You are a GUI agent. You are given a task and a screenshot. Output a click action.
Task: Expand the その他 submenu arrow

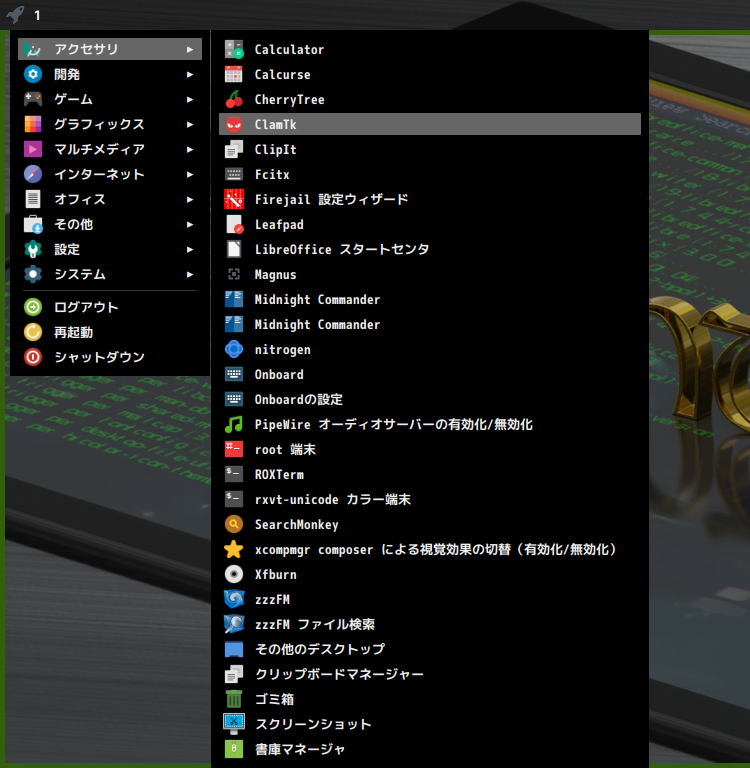click(190, 224)
